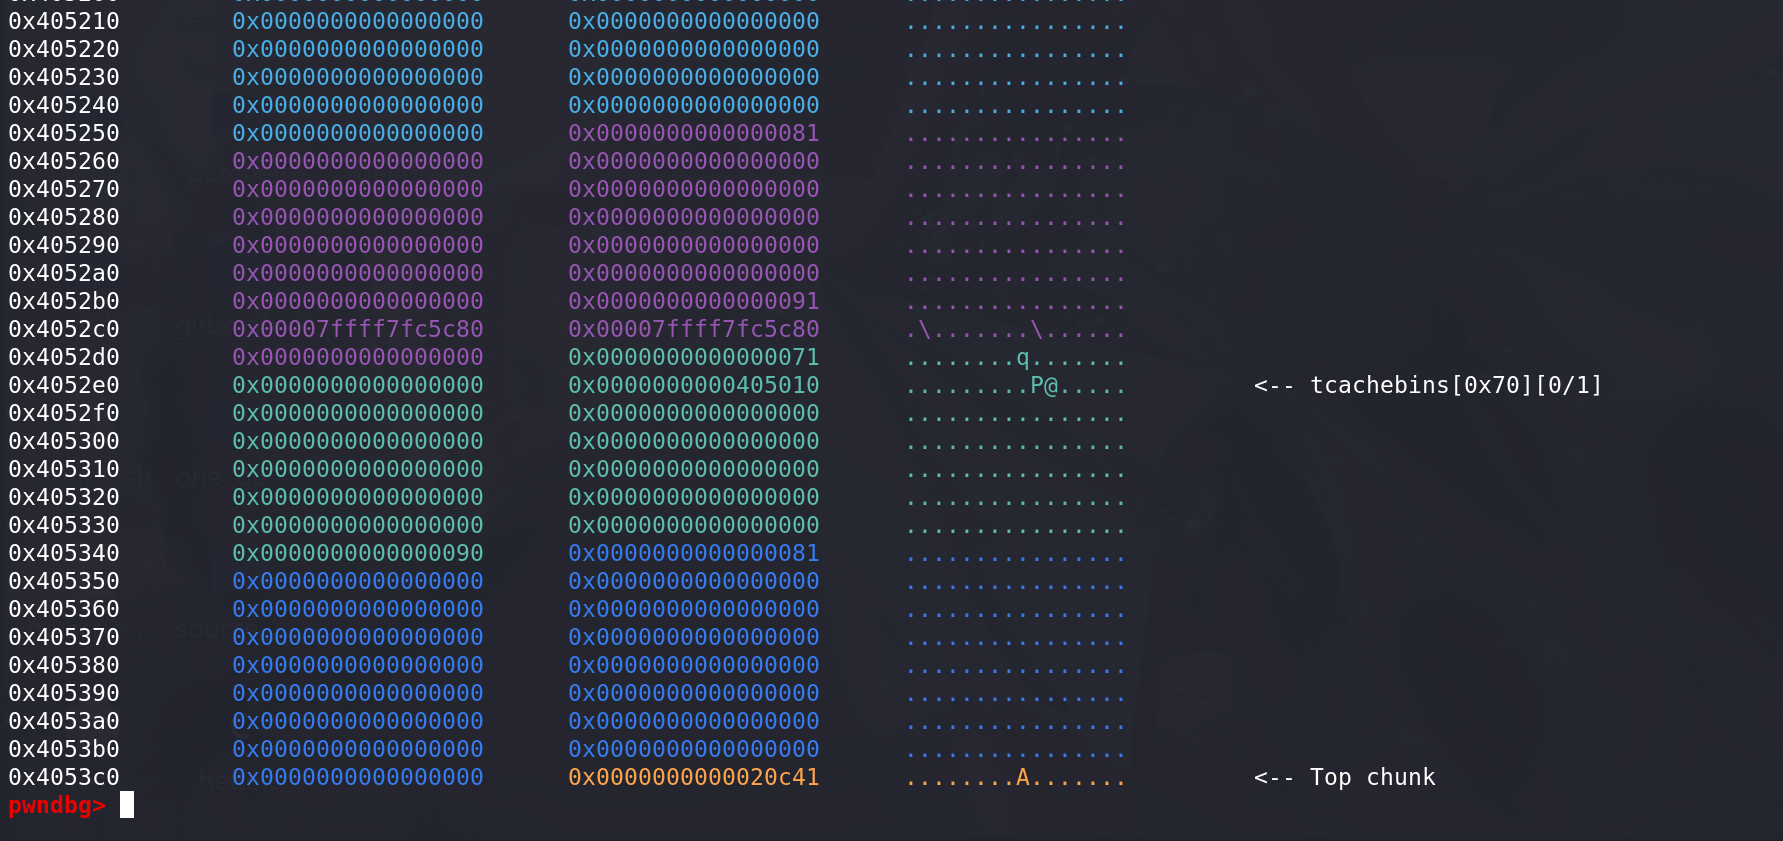
Task: Select the address 0x4052e0
Action: coord(64,385)
